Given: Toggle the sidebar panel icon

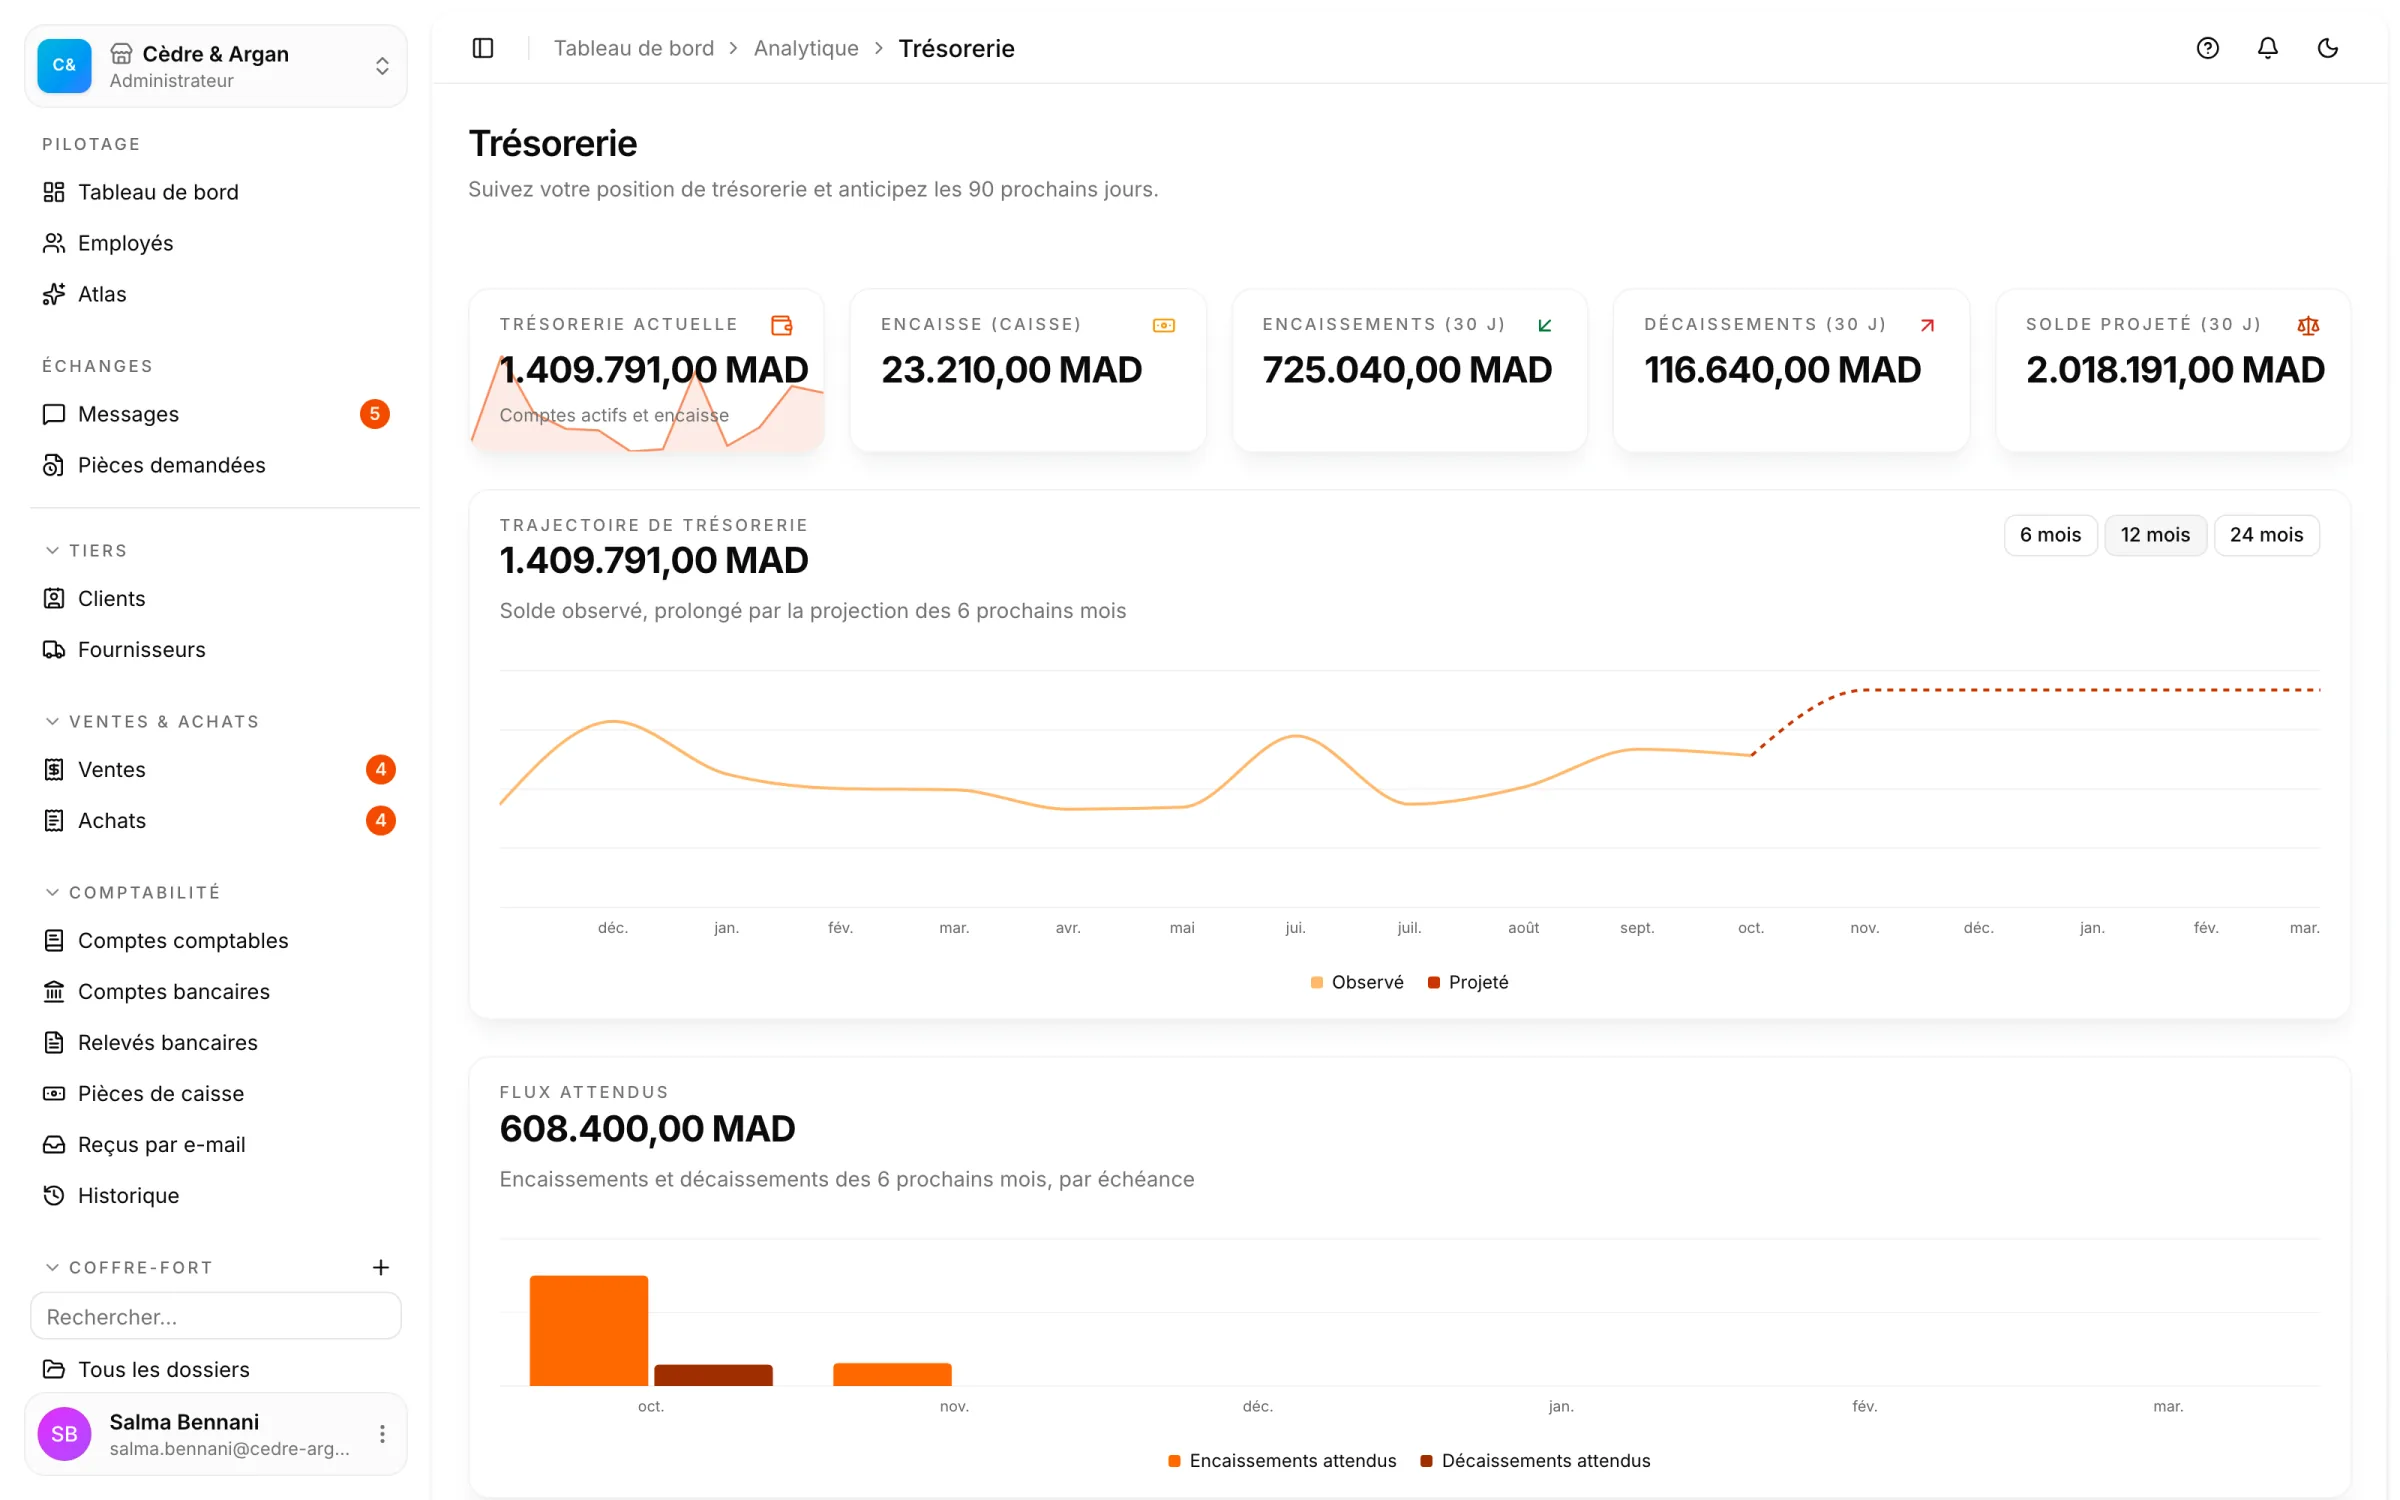Looking at the screenshot, I should (483, 48).
